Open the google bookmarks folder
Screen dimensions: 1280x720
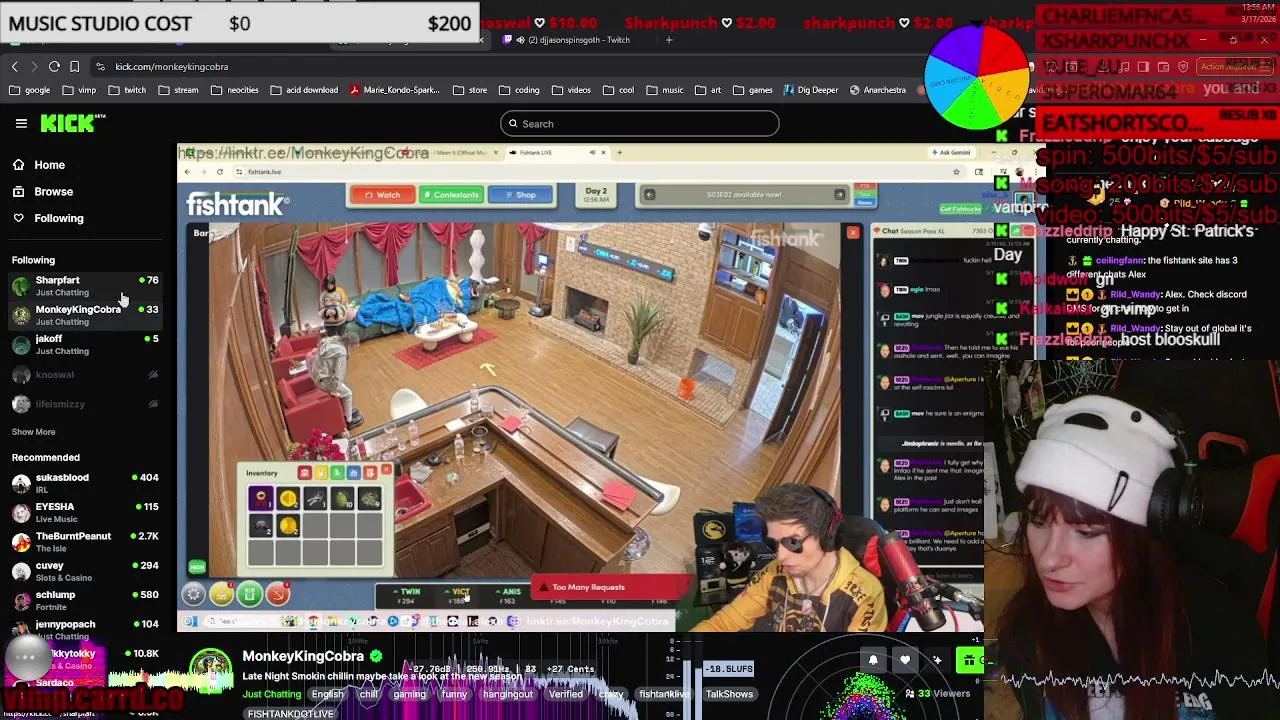click(30, 90)
